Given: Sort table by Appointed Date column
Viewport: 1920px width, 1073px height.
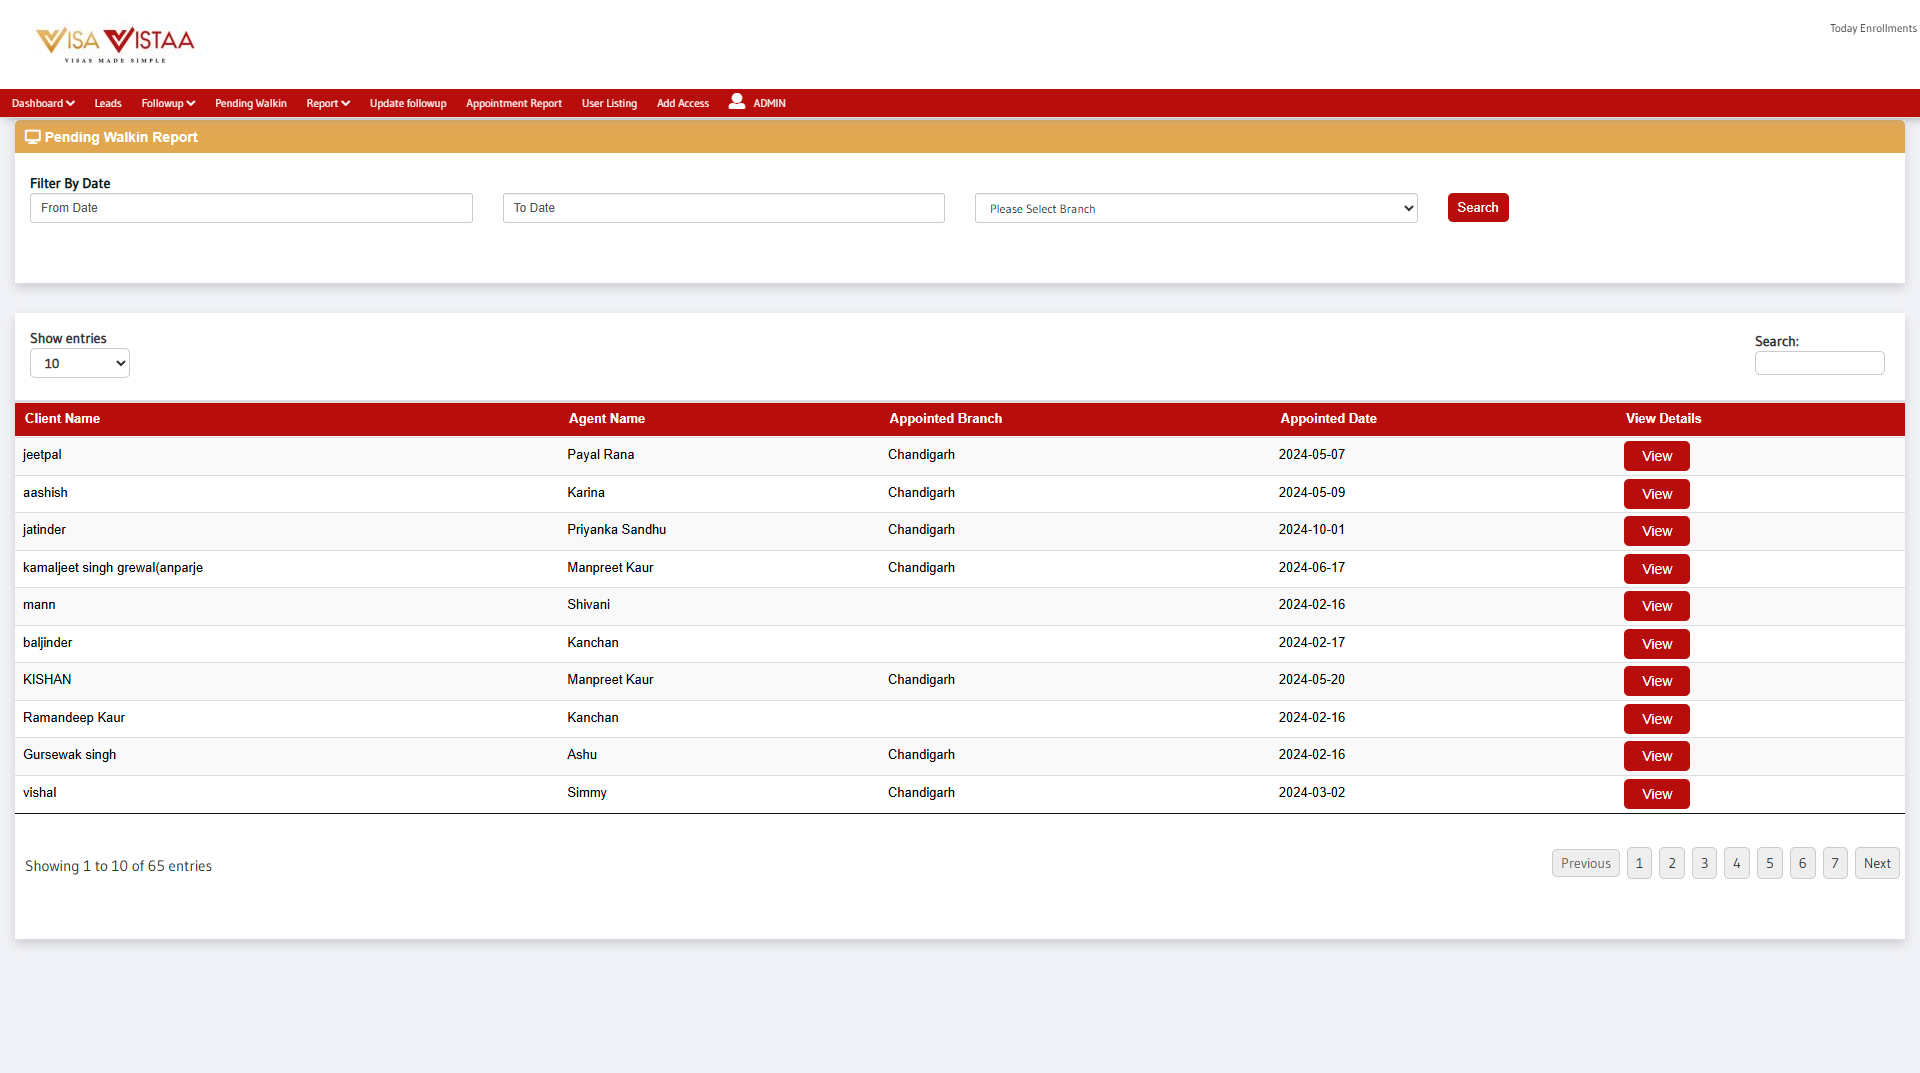Looking at the screenshot, I should pos(1328,419).
